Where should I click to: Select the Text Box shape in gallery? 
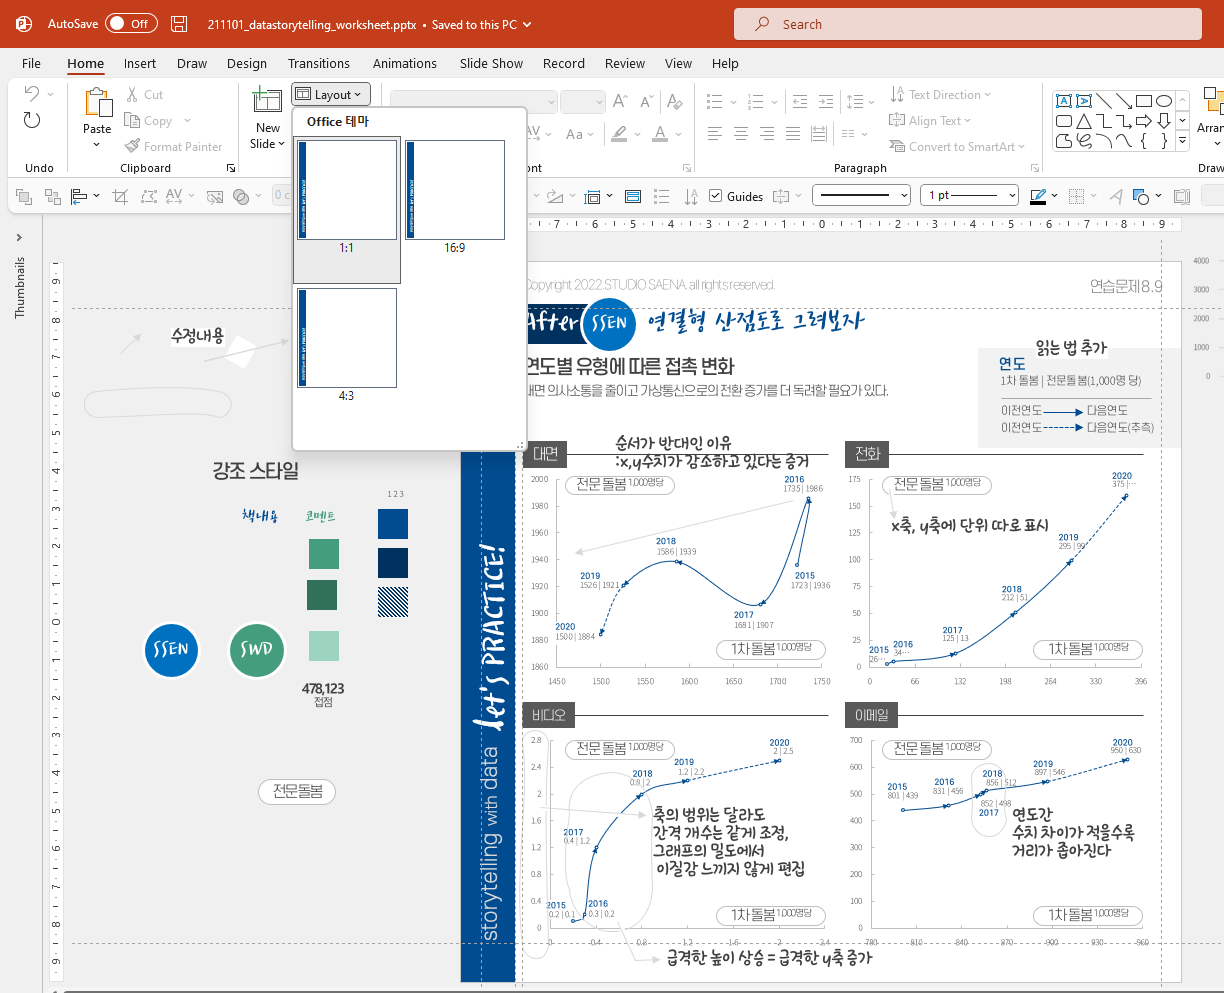coord(1064,101)
